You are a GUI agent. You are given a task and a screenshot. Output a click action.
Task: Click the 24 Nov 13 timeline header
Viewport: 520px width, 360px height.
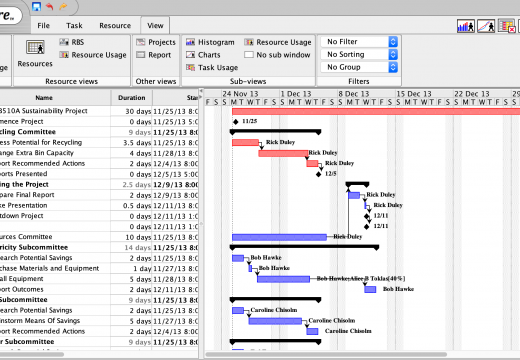[x=240, y=94]
